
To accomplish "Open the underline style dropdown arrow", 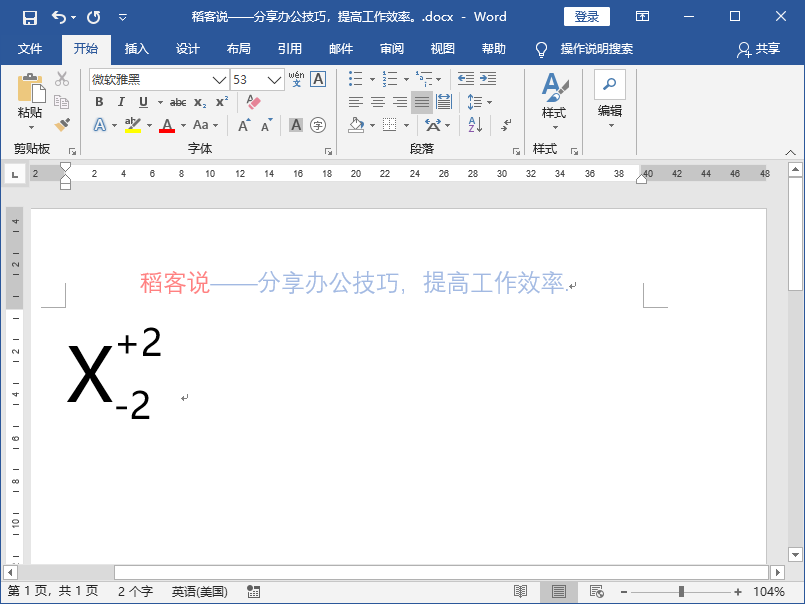I will pos(160,102).
